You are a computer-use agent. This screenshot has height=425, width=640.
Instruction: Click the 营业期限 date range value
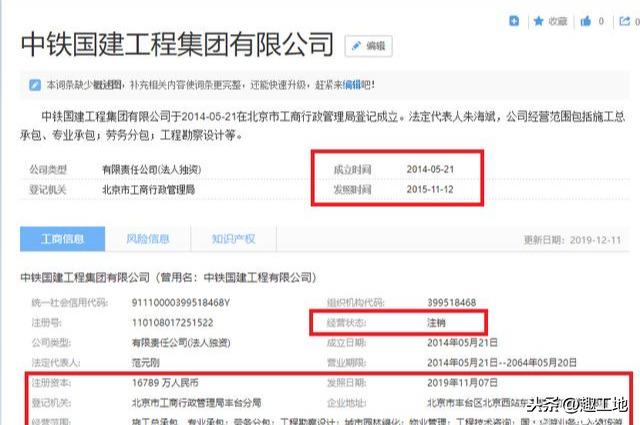[502, 363]
